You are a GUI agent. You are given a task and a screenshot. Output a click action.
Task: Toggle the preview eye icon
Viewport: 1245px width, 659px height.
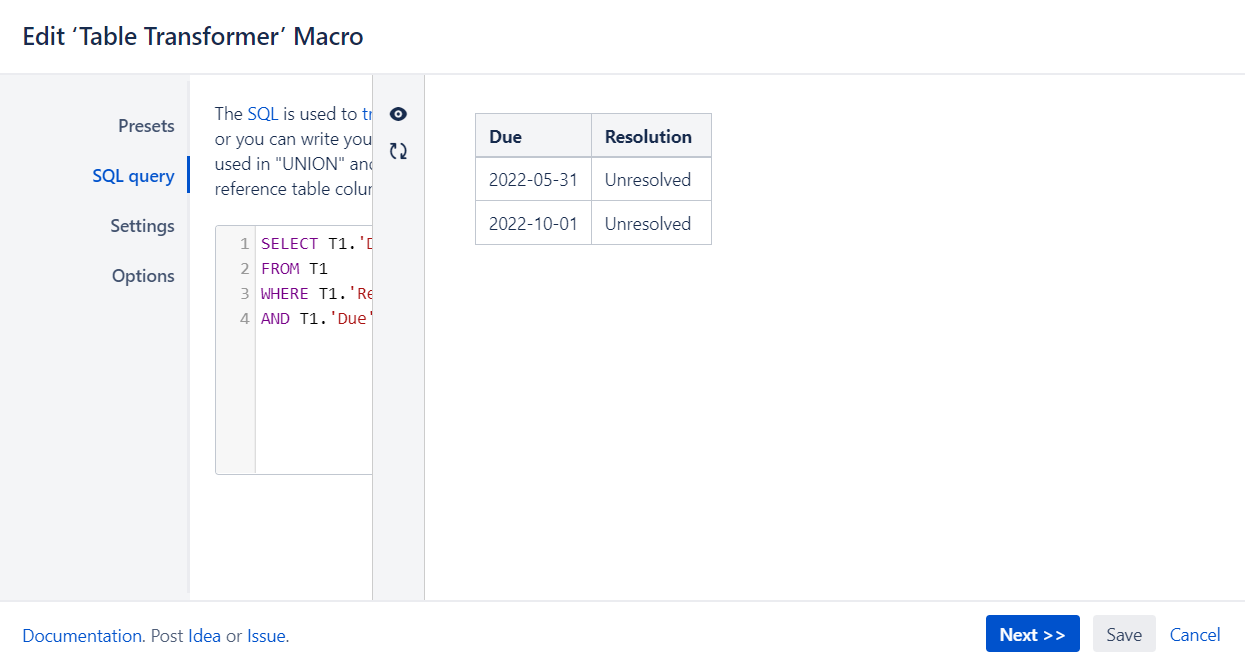click(398, 114)
